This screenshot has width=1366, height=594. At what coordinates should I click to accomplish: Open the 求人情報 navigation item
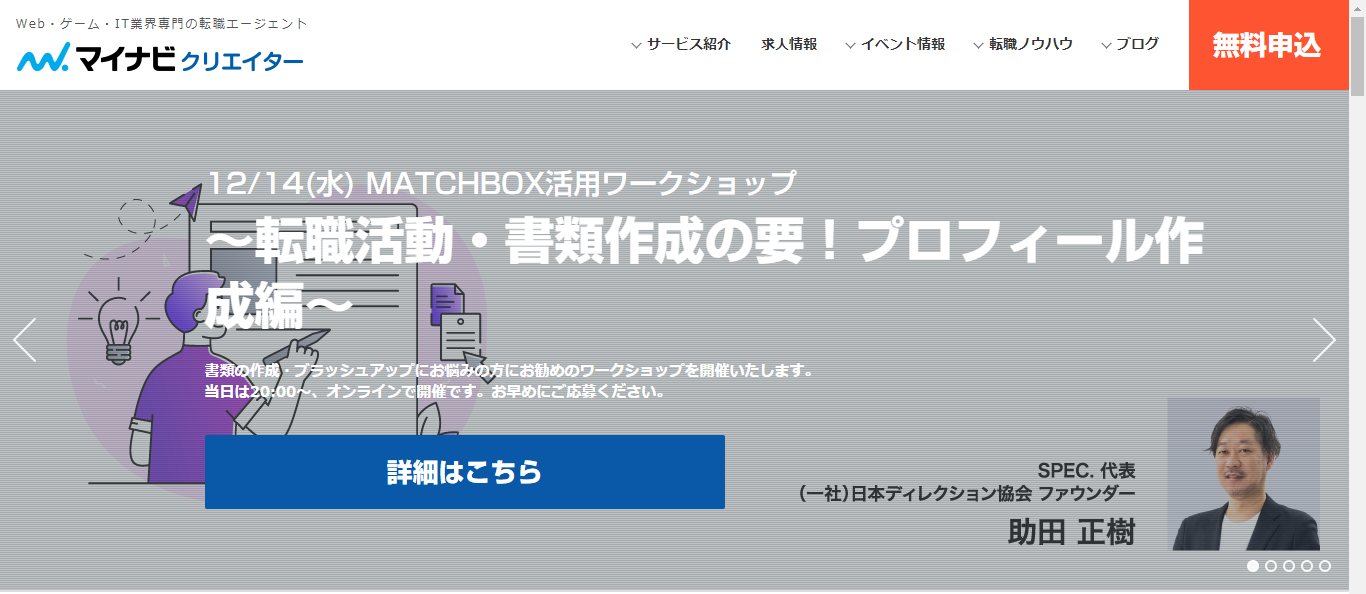click(x=789, y=44)
